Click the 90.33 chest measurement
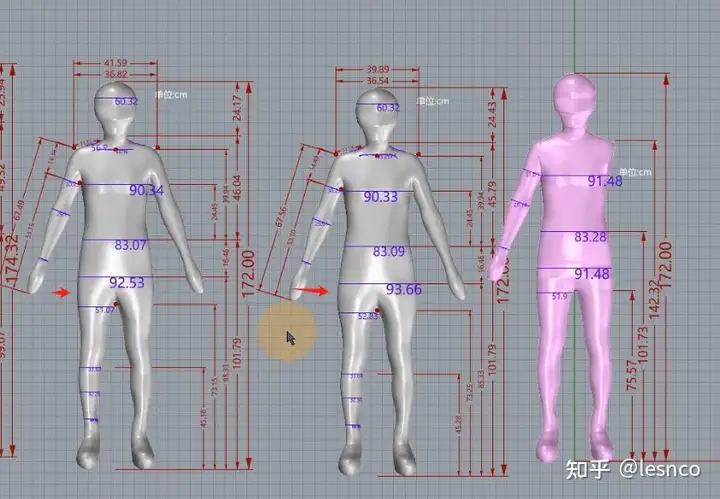Screen dimensions: 720x499 click(x=381, y=197)
